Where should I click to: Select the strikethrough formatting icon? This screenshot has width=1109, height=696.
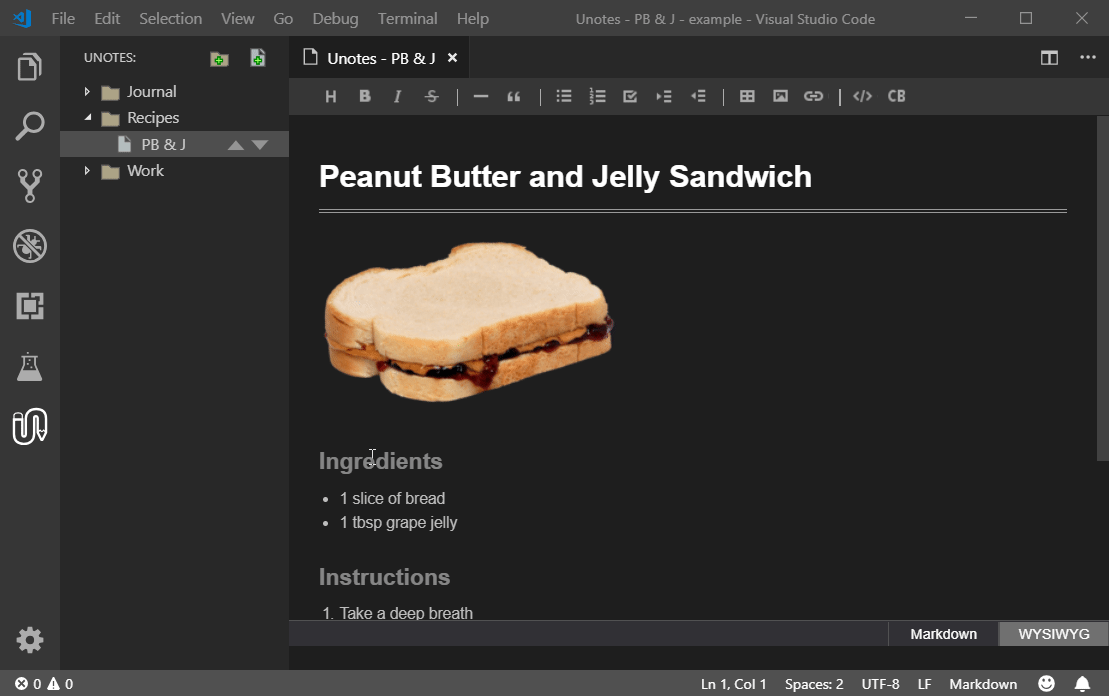(431, 96)
